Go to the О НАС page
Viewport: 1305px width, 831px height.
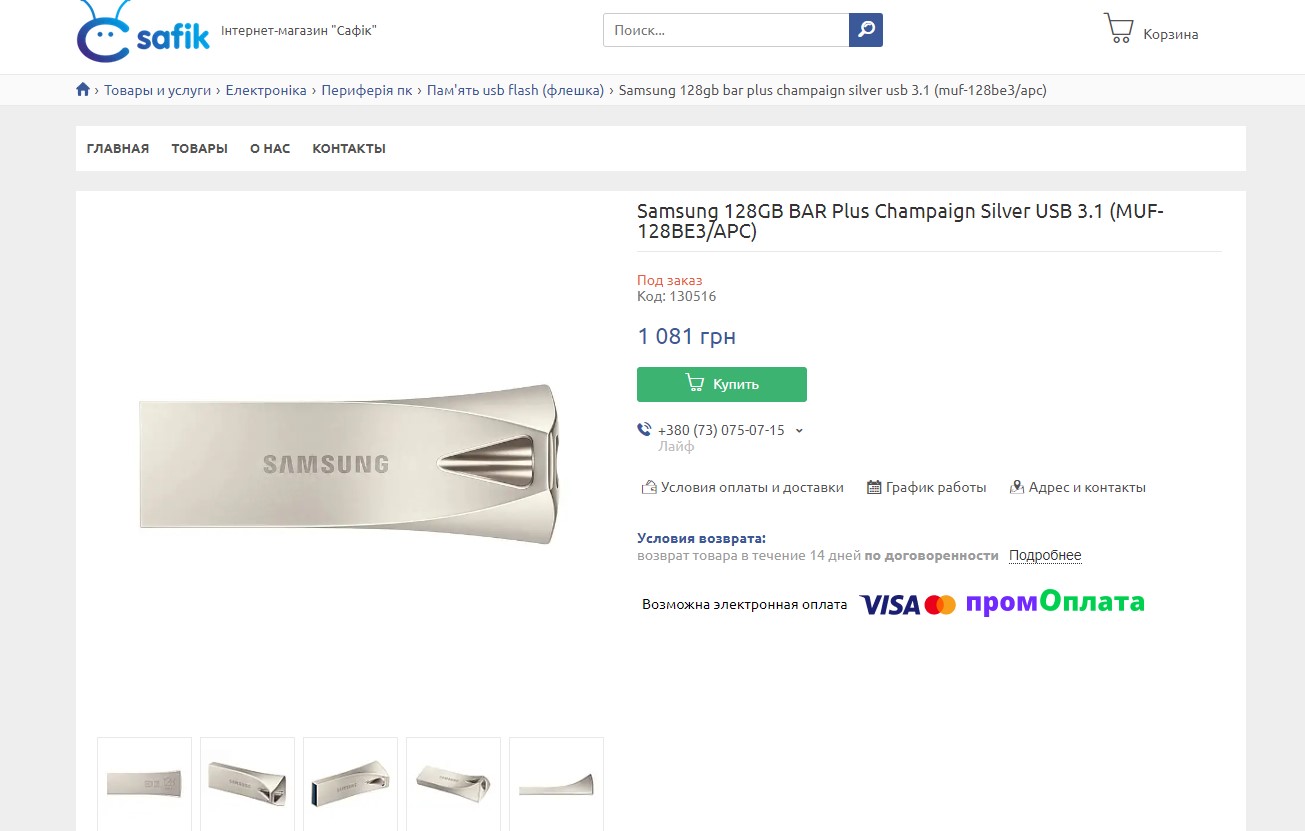270,149
